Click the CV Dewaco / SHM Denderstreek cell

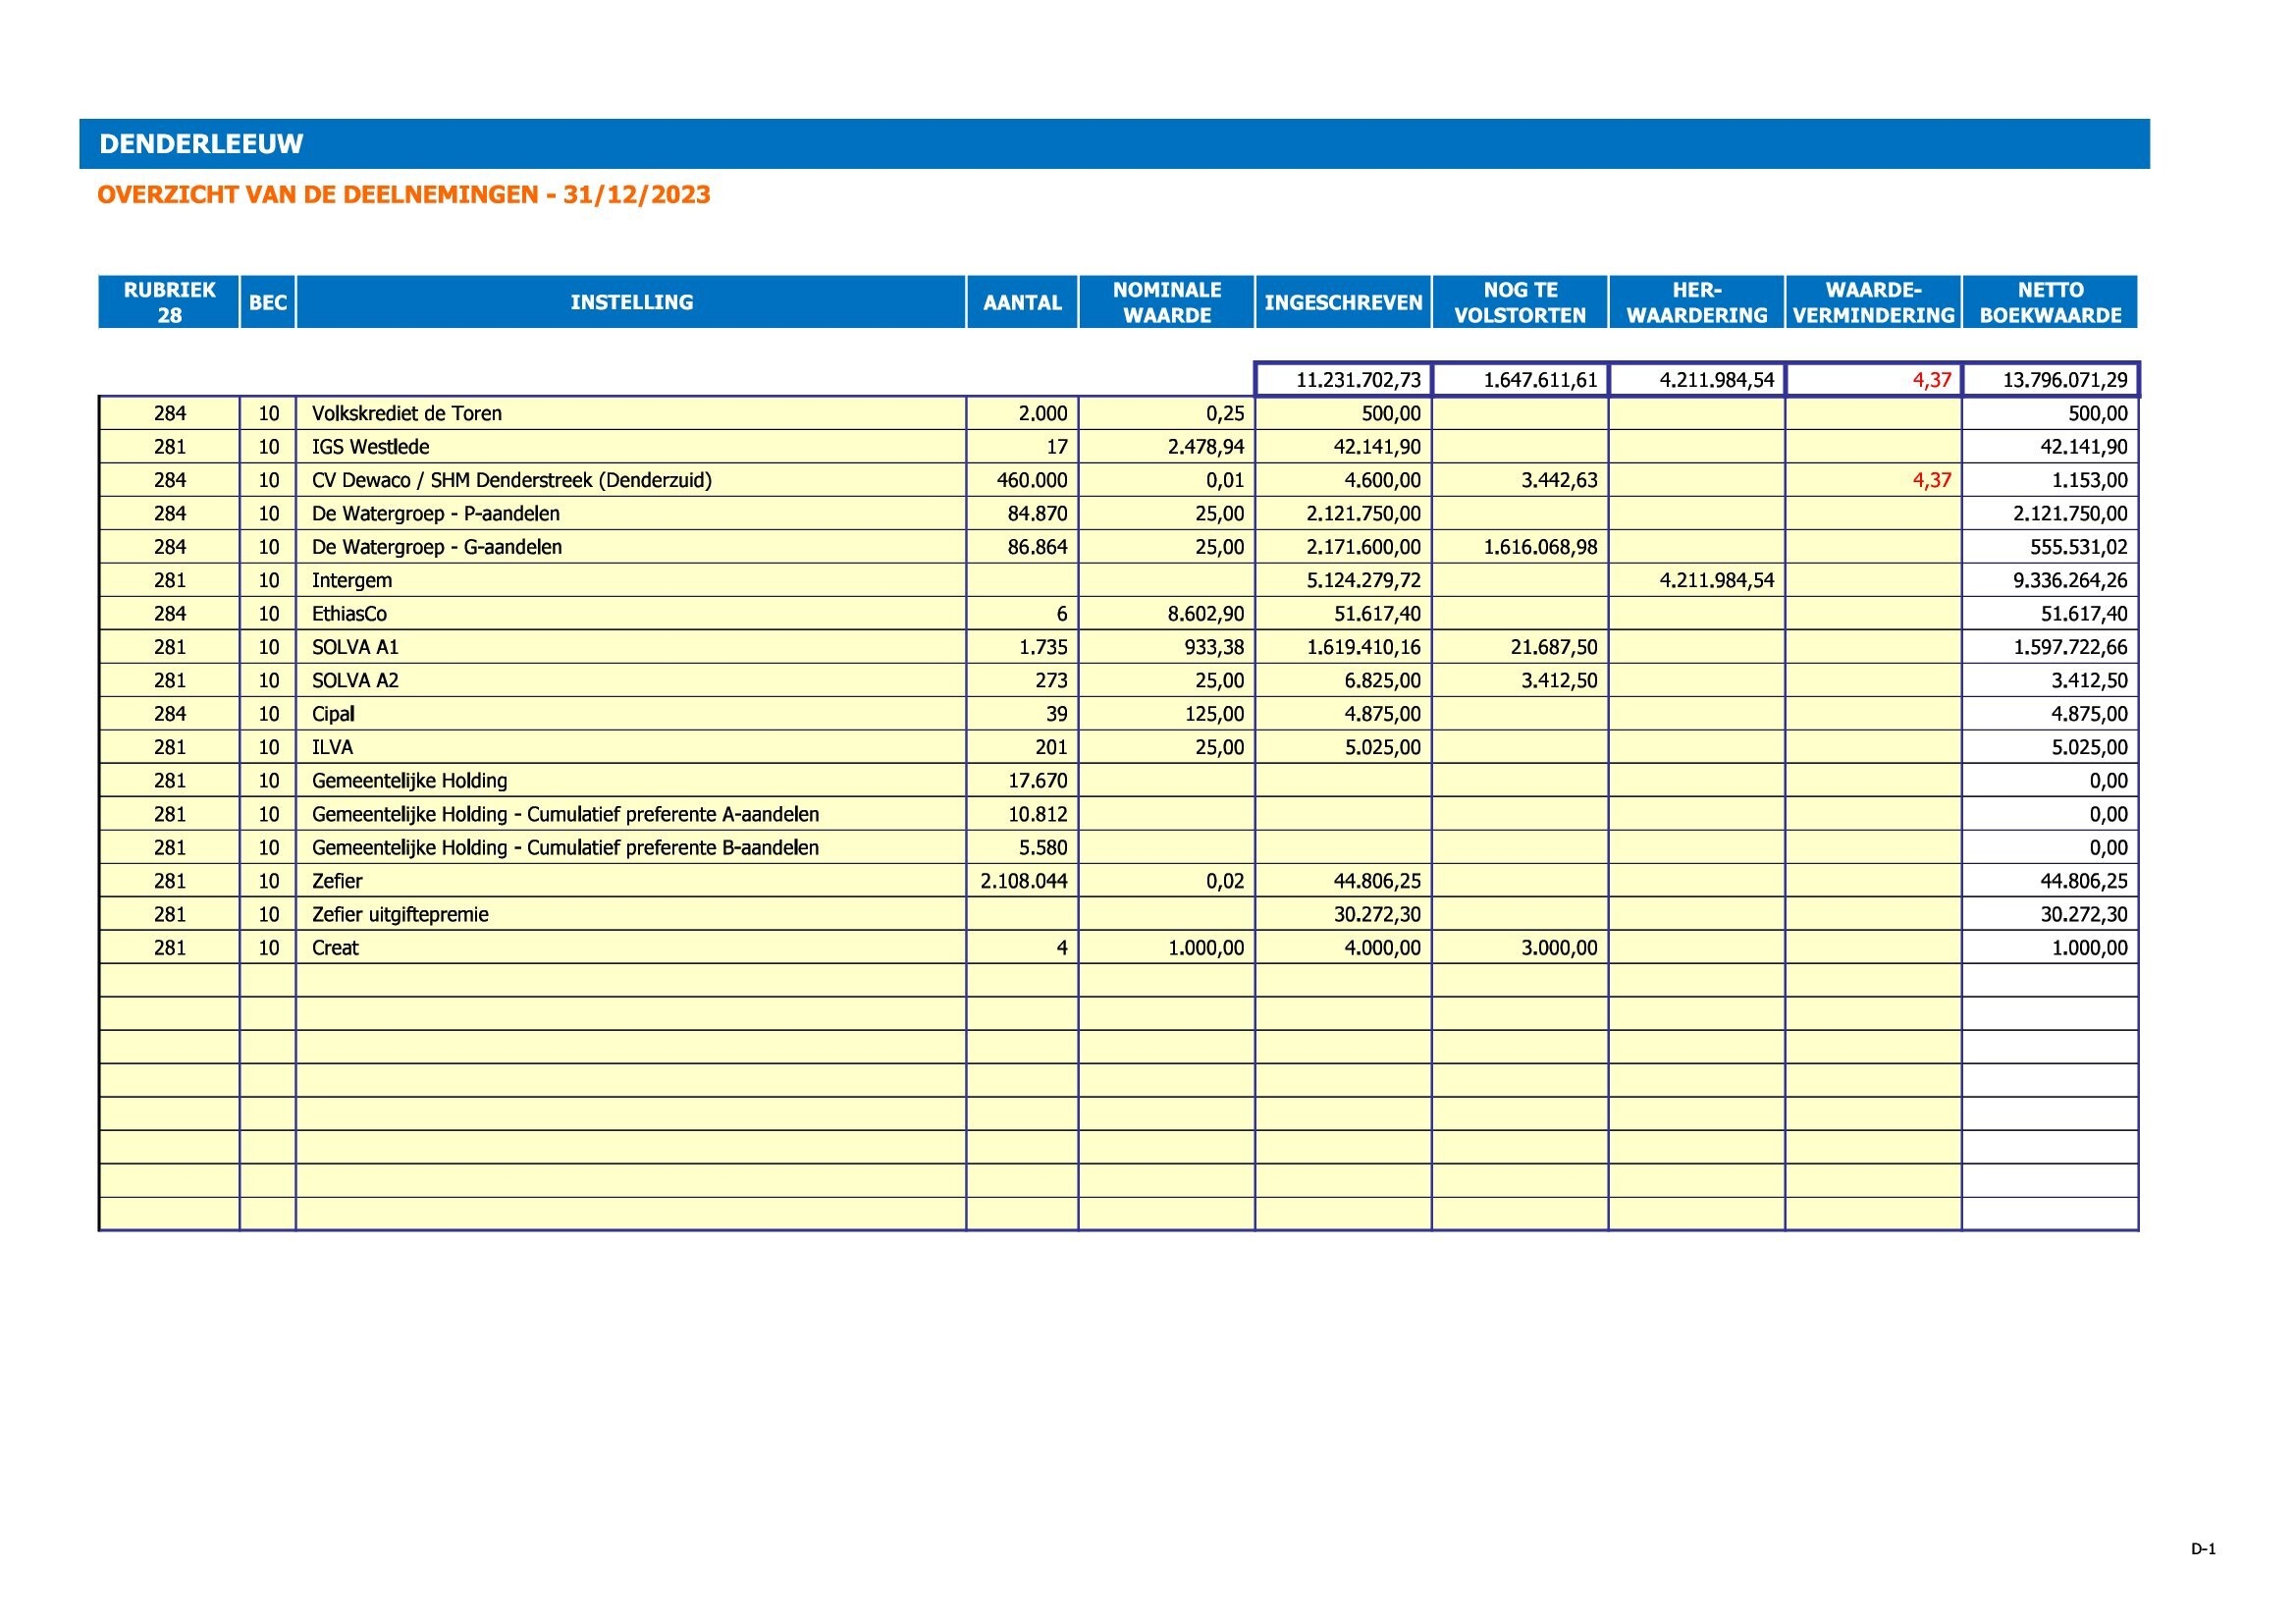631,480
